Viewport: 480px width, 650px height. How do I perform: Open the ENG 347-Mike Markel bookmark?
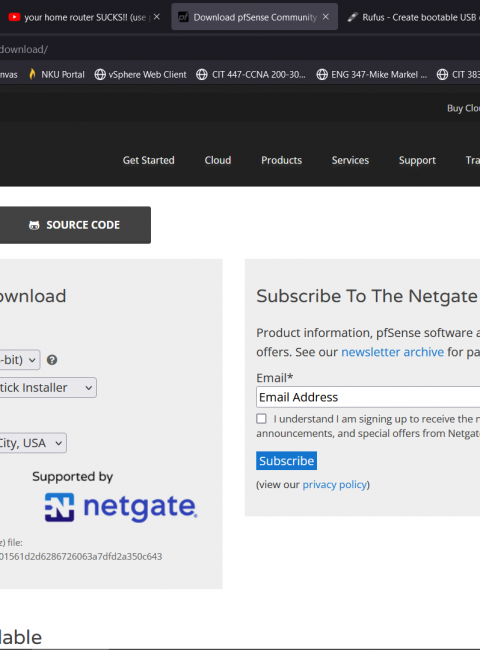pos(372,75)
